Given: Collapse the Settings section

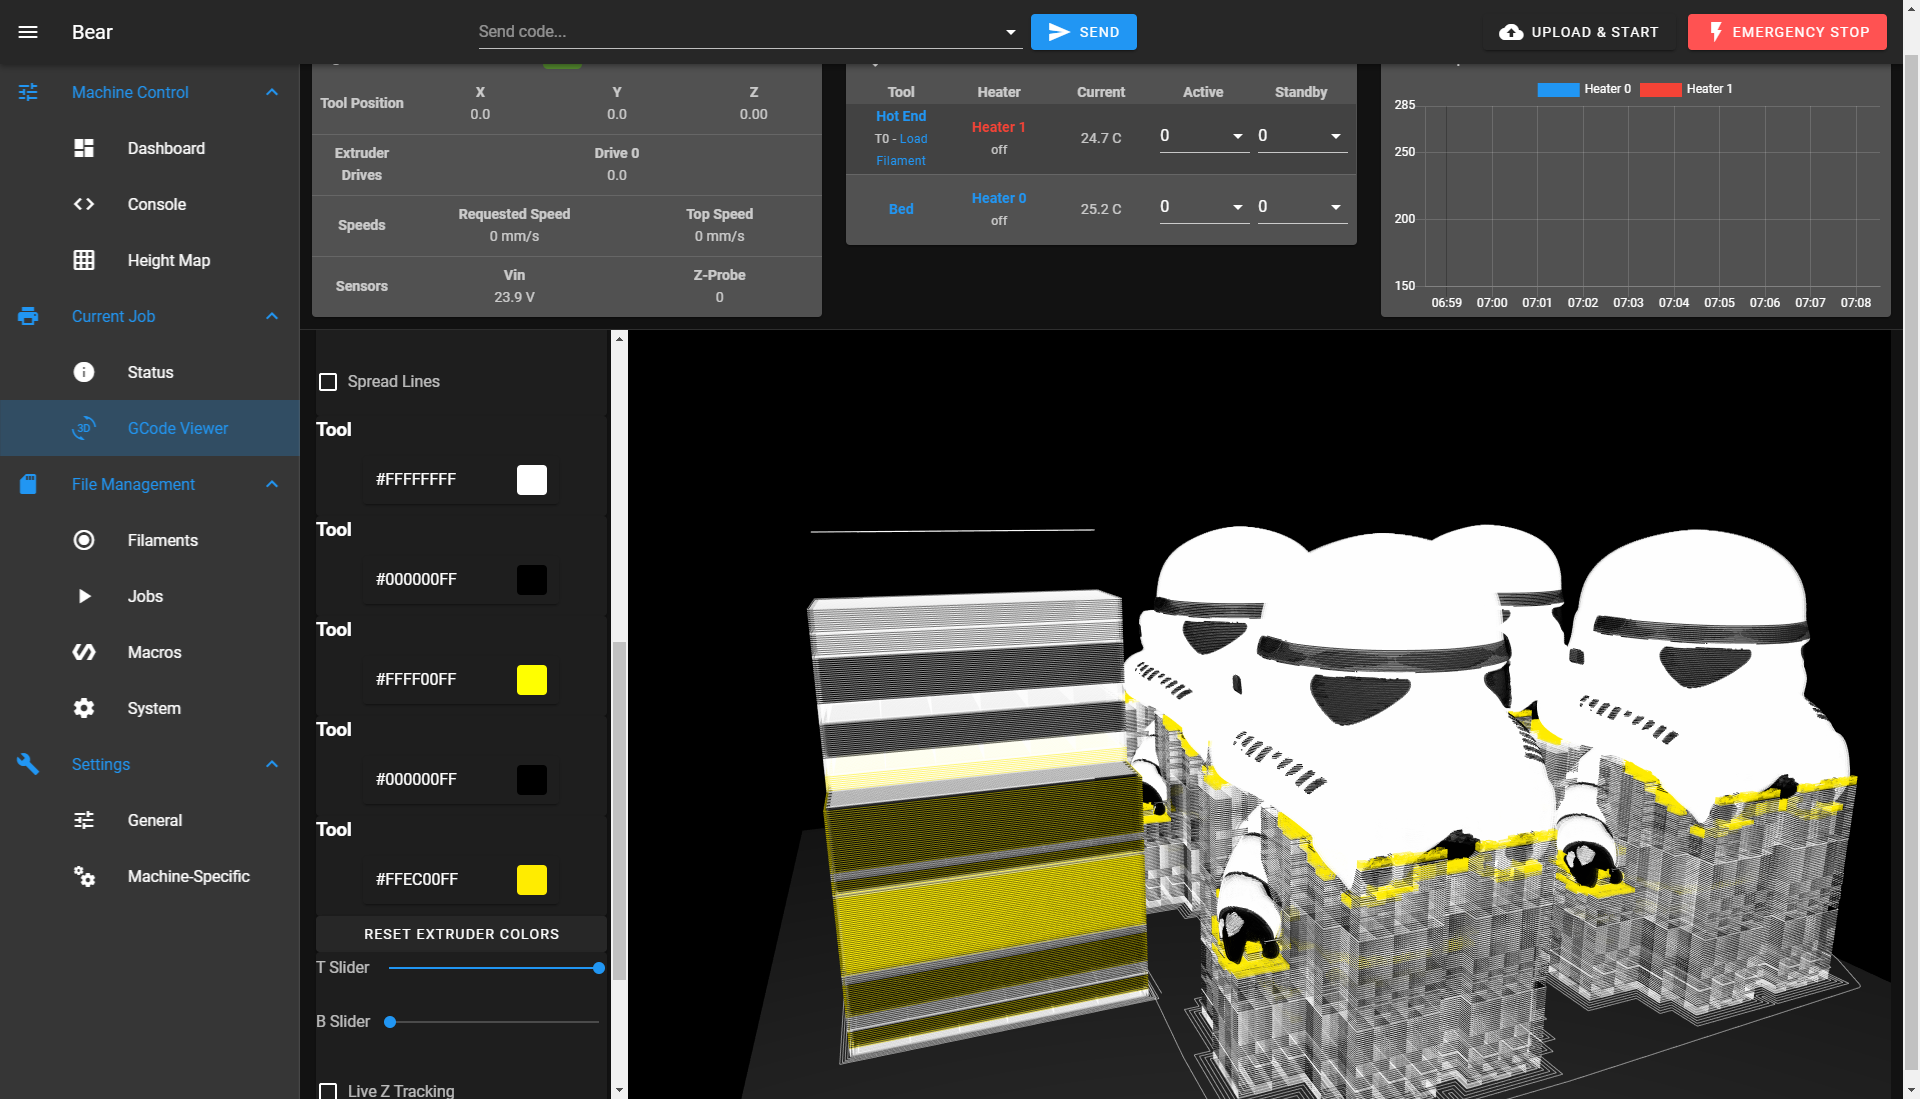Looking at the screenshot, I should tap(272, 764).
